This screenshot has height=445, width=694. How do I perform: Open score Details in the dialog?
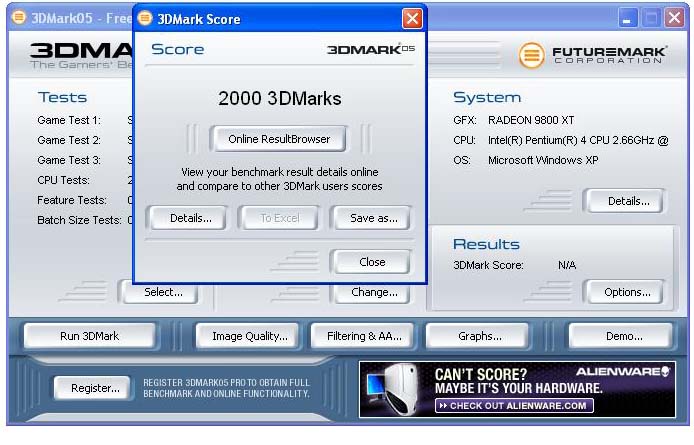(190, 218)
